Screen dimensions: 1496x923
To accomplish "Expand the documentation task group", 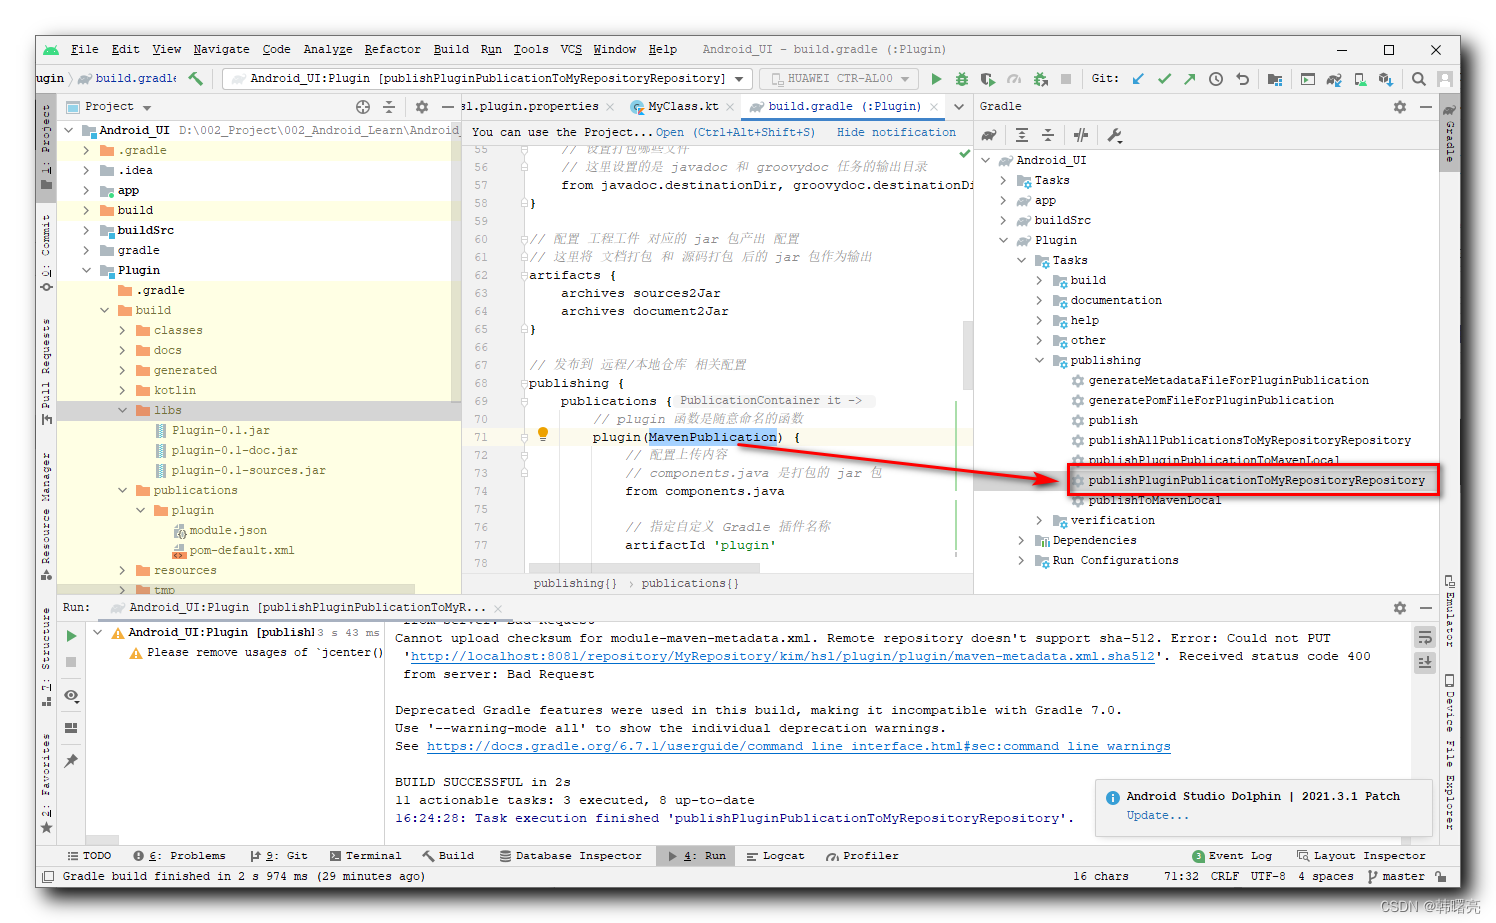I will coord(1039,301).
